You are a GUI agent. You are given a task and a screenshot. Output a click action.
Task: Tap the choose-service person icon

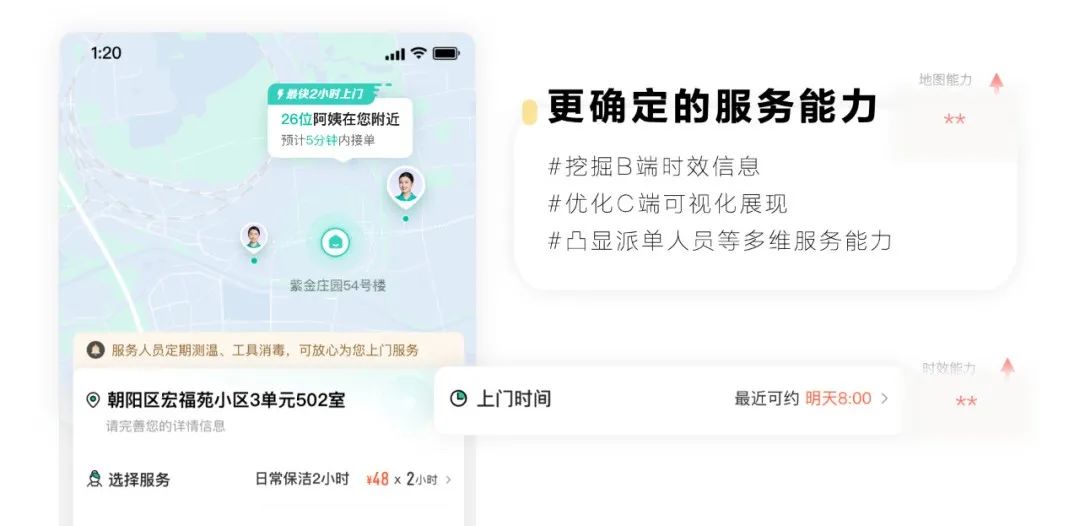(94, 479)
